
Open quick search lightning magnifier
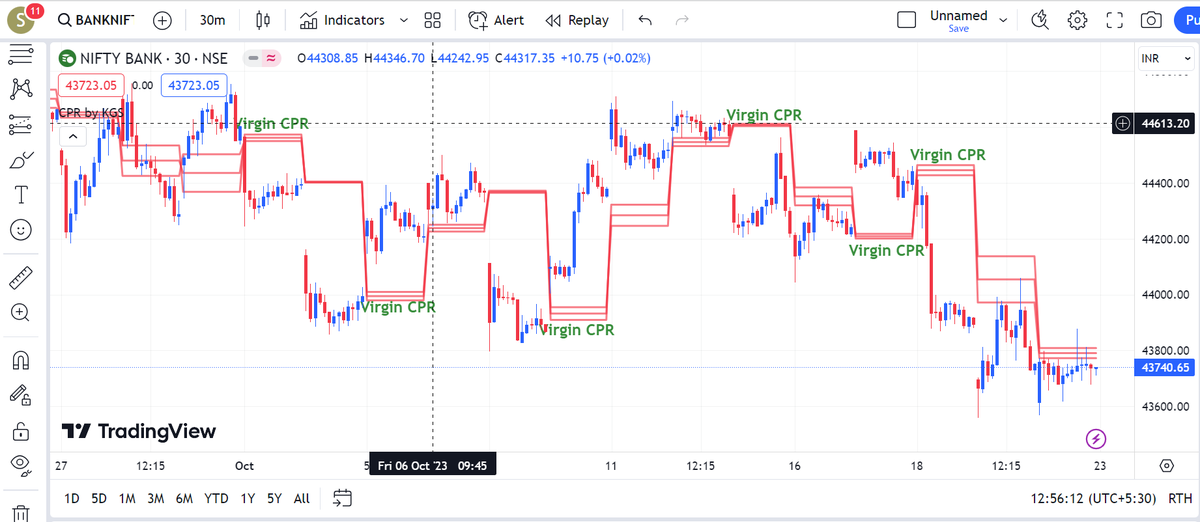click(x=1041, y=20)
